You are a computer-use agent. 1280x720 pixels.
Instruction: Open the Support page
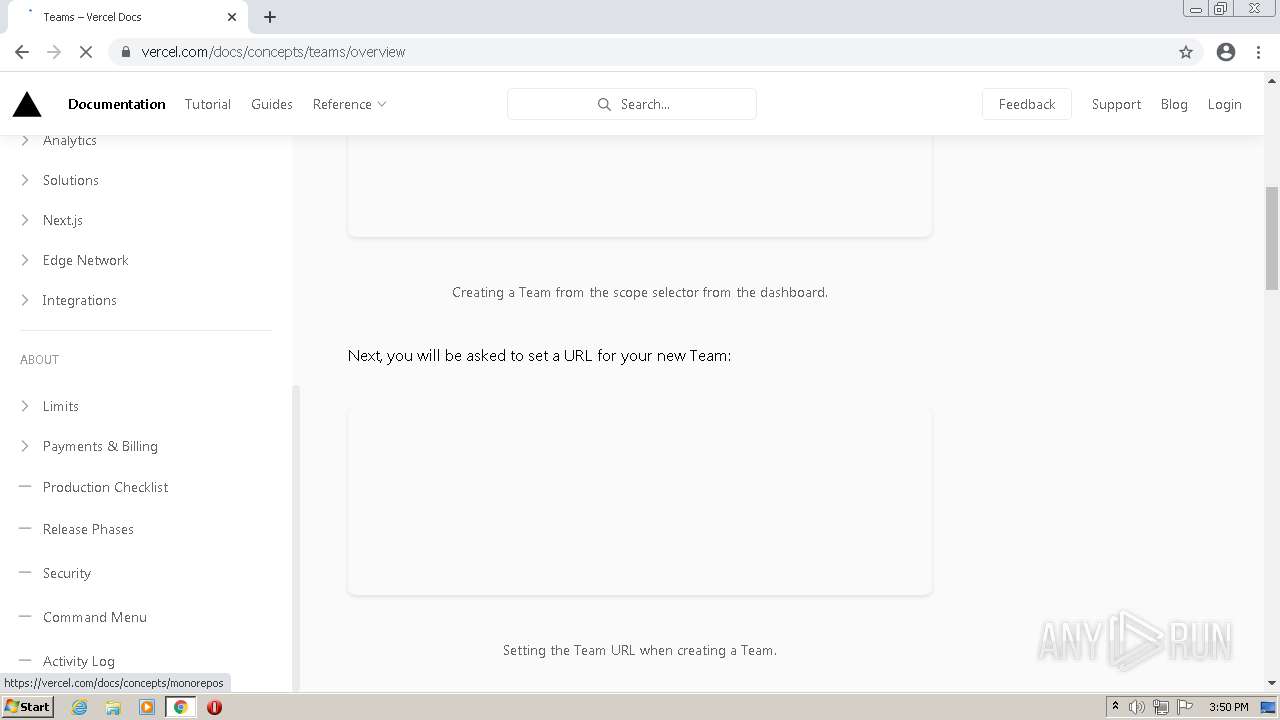(1116, 104)
